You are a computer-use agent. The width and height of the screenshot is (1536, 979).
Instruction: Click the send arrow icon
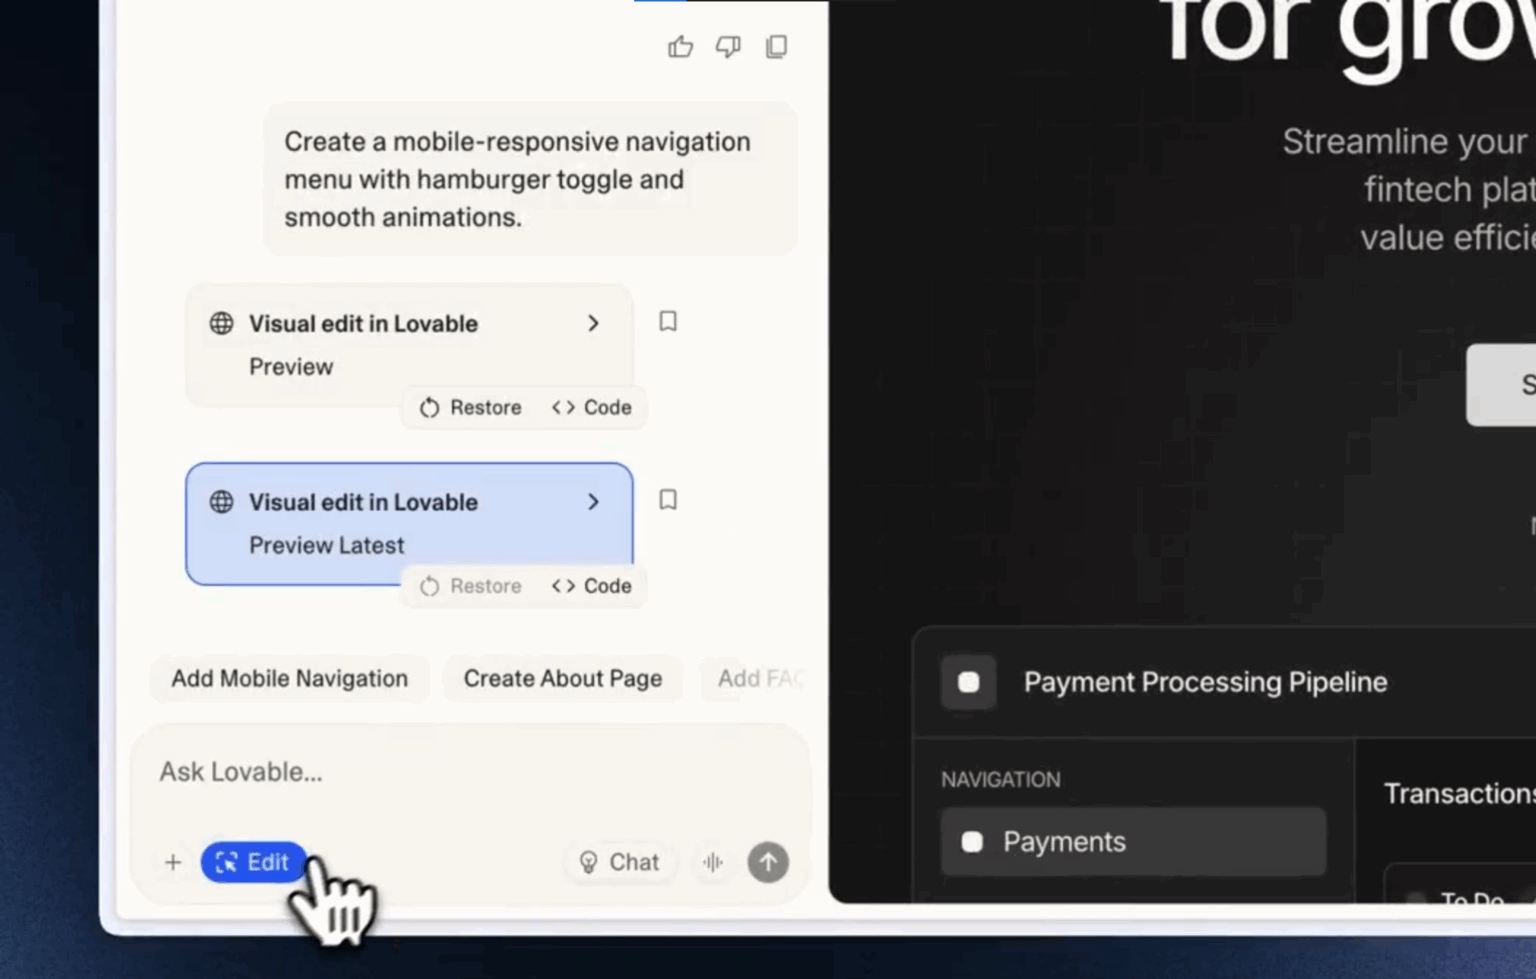[x=767, y=861]
